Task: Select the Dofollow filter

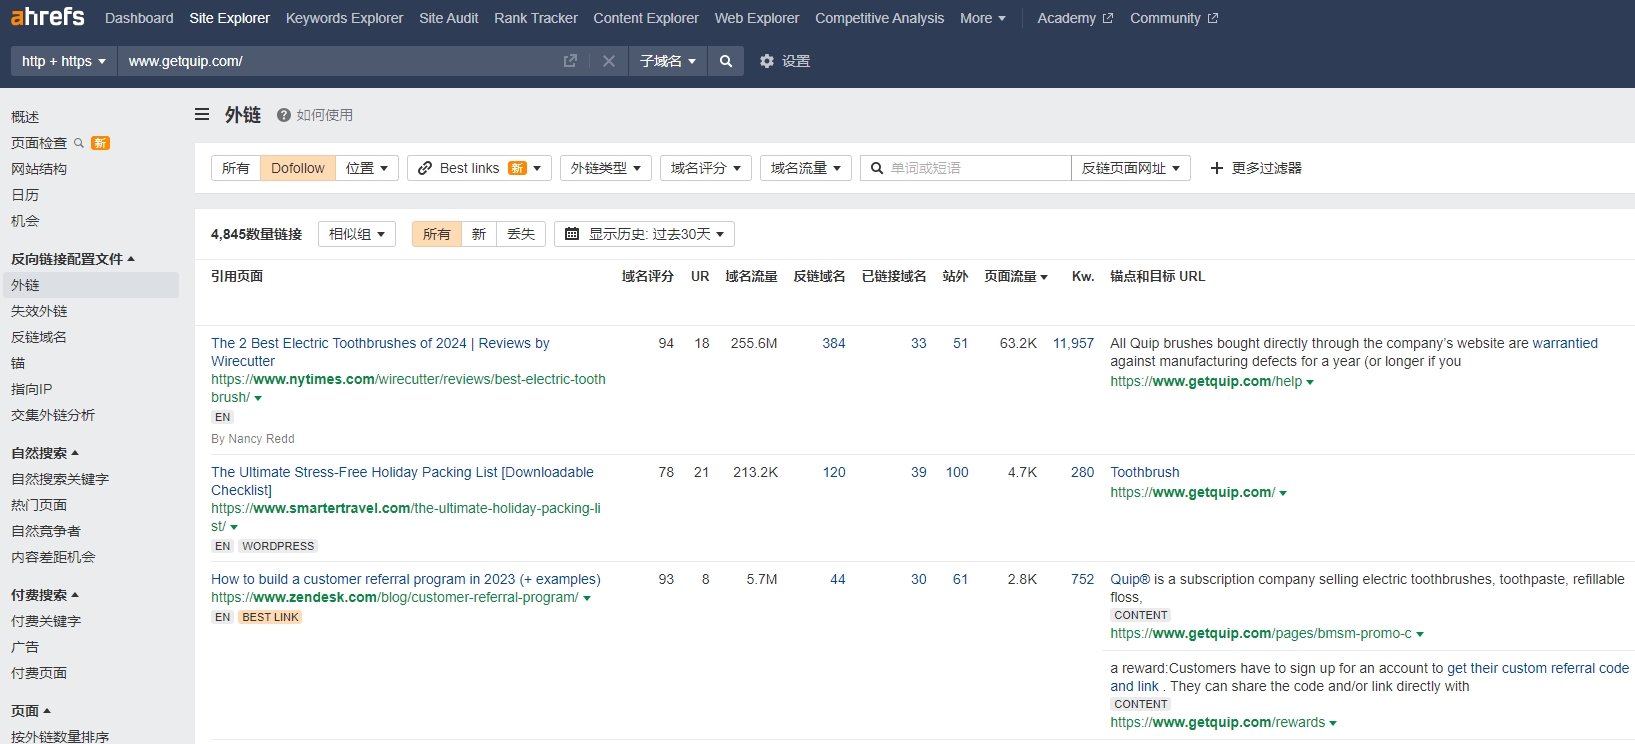Action: 298,168
